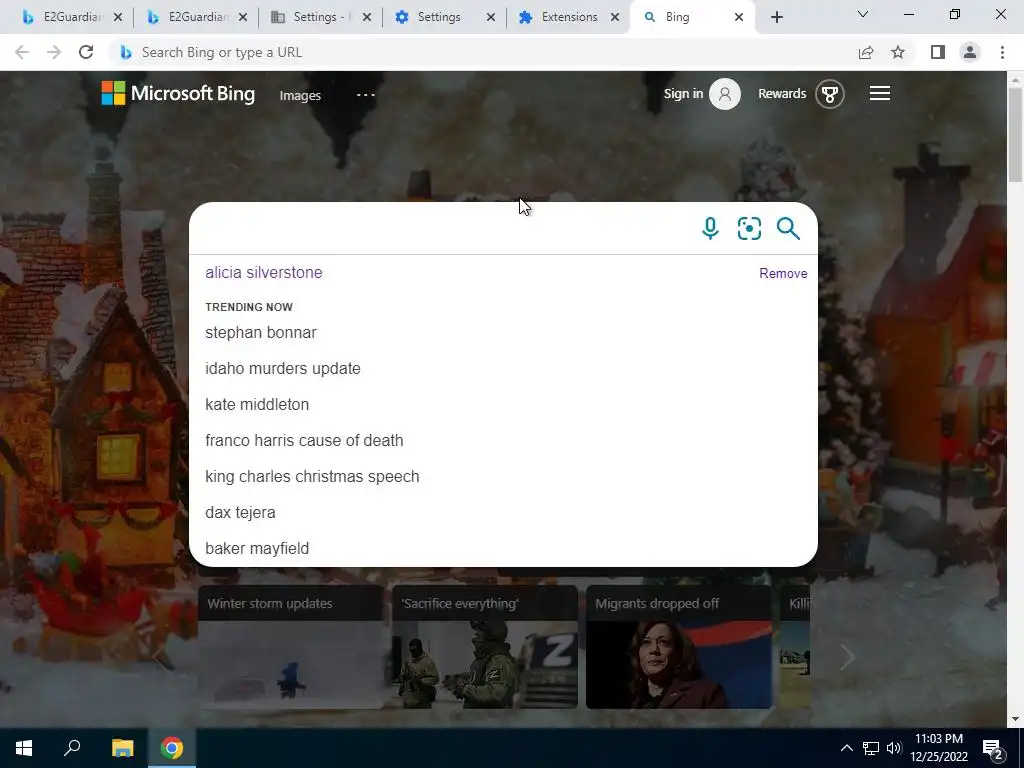Open the volume control in system tray

pos(894,748)
